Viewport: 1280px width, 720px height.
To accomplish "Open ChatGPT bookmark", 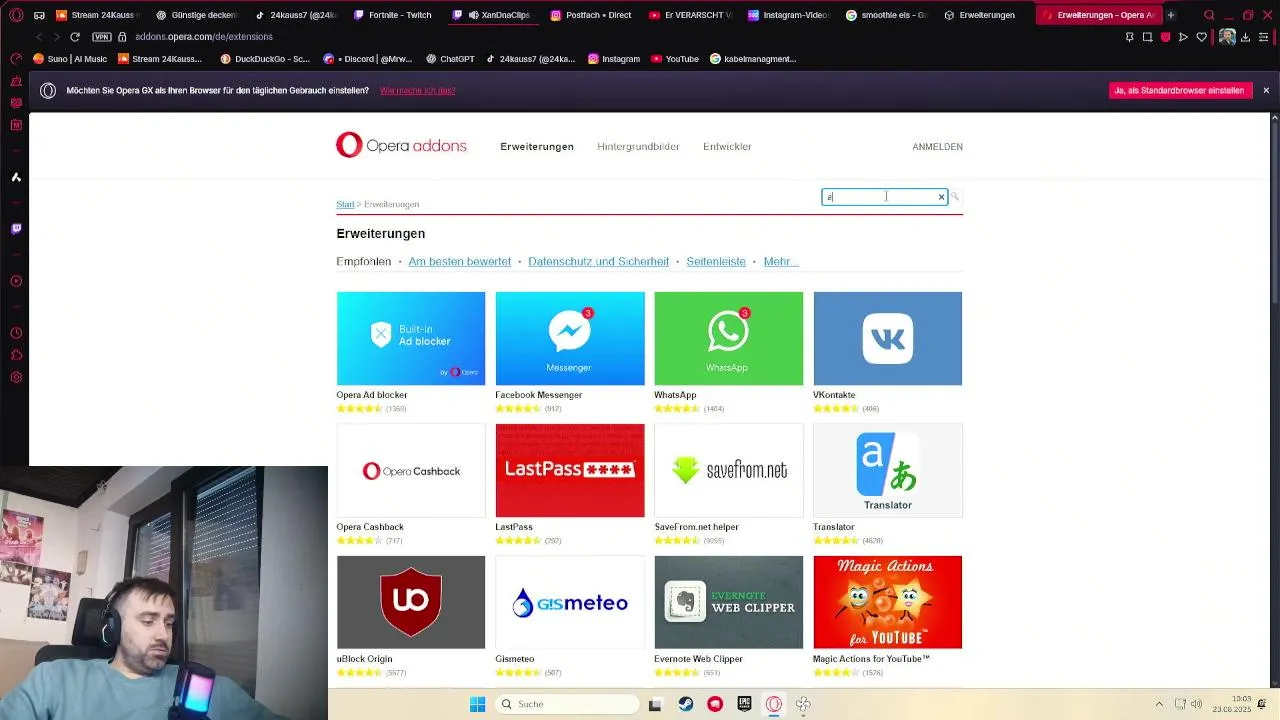I will click(x=450, y=59).
